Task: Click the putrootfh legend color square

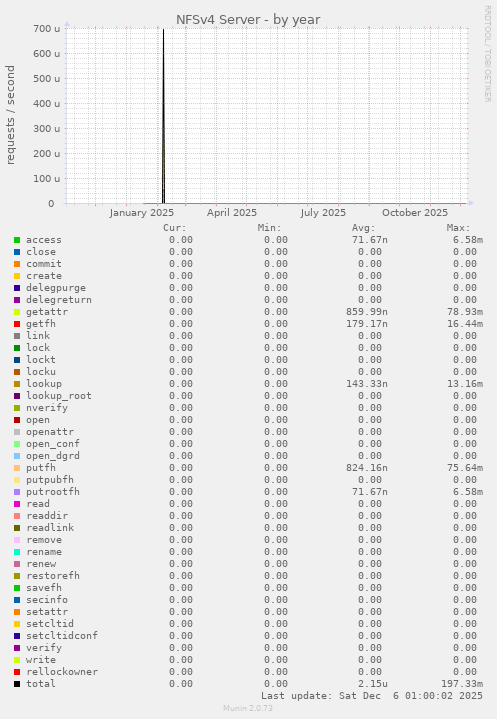Action: pyautogui.click(x=17, y=492)
